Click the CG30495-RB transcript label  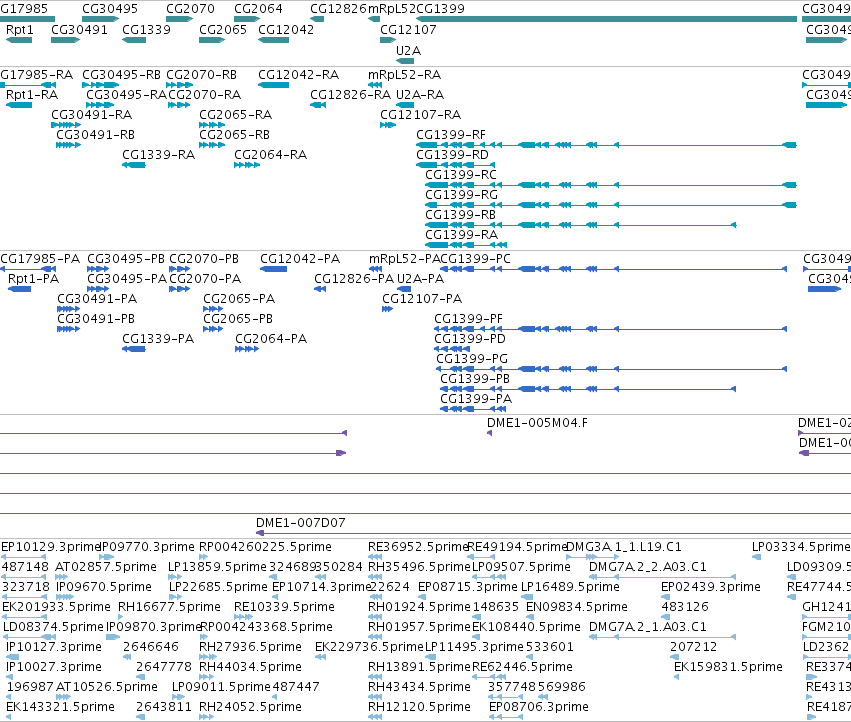pos(122,75)
